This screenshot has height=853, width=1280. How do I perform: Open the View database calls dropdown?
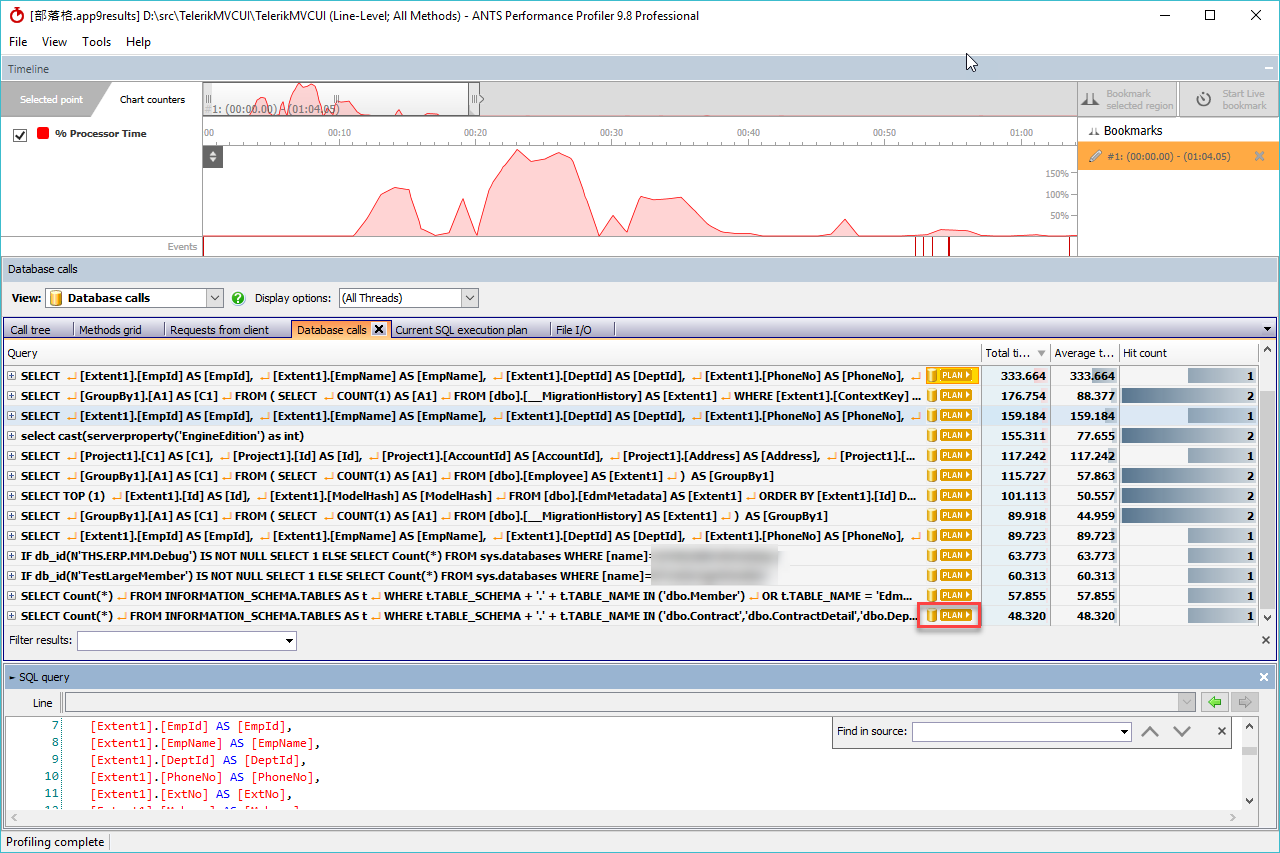(213, 297)
